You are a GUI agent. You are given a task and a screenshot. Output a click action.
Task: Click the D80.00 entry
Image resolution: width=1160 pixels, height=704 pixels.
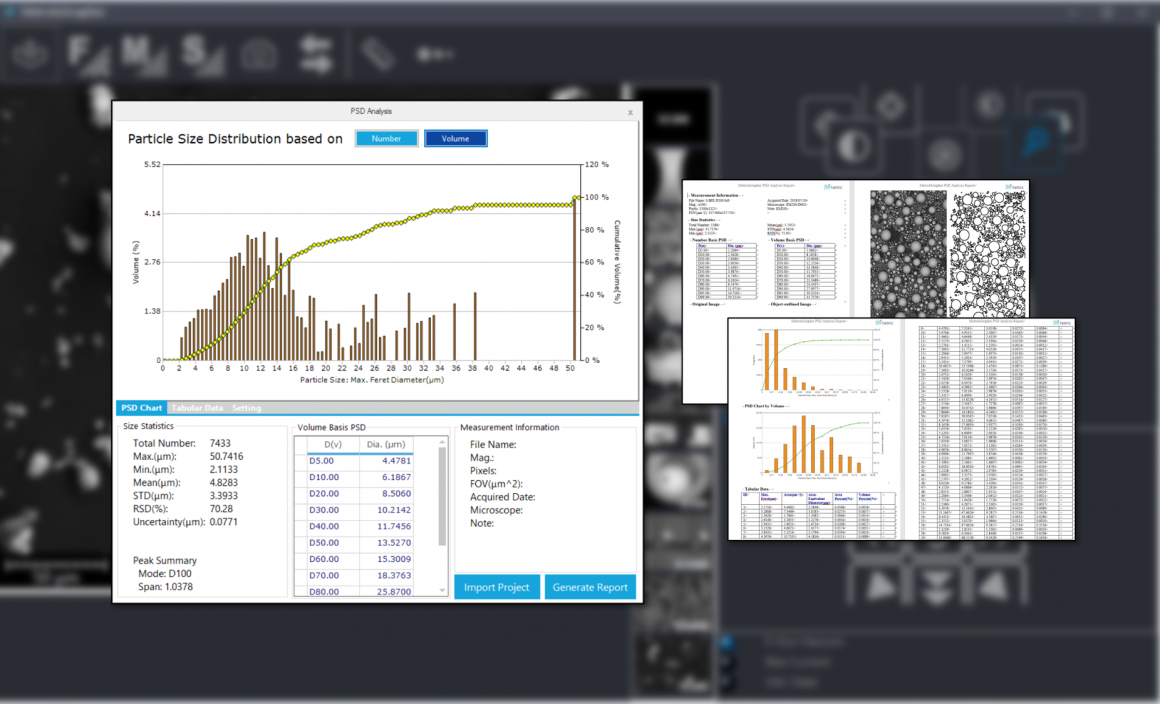(324, 592)
